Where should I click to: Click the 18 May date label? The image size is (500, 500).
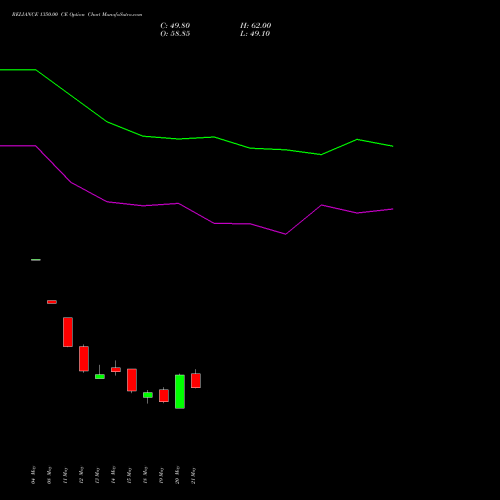145,475
